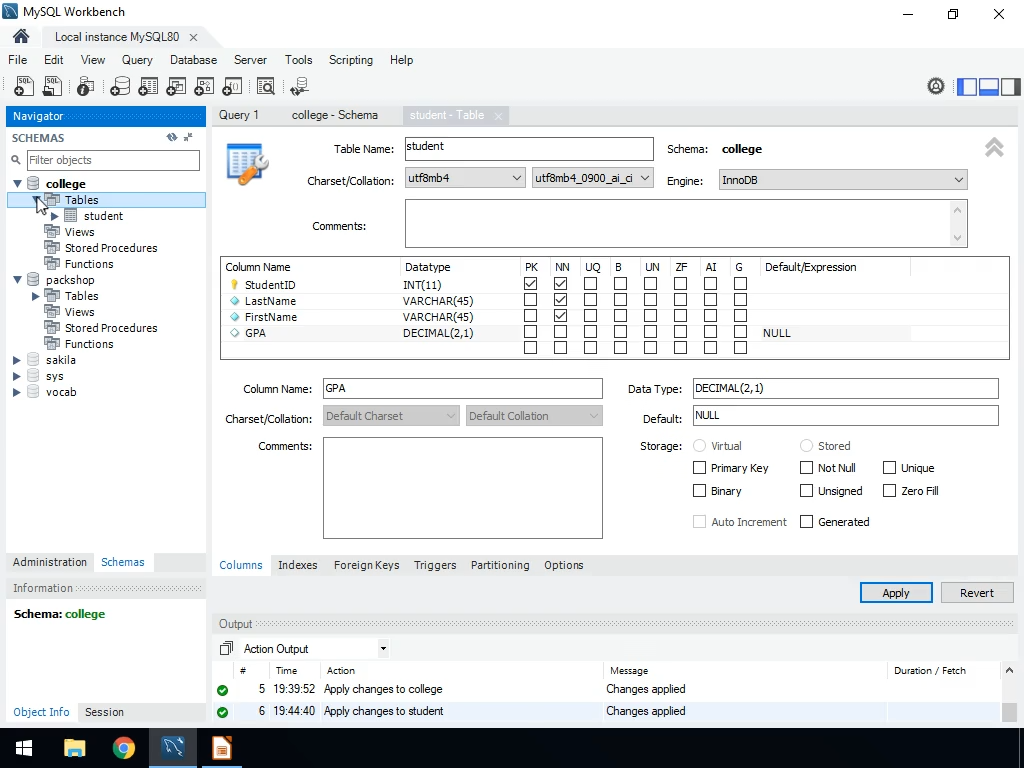This screenshot has width=1024, height=768.
Task: Open SQL script file icon
Action: coord(52,87)
